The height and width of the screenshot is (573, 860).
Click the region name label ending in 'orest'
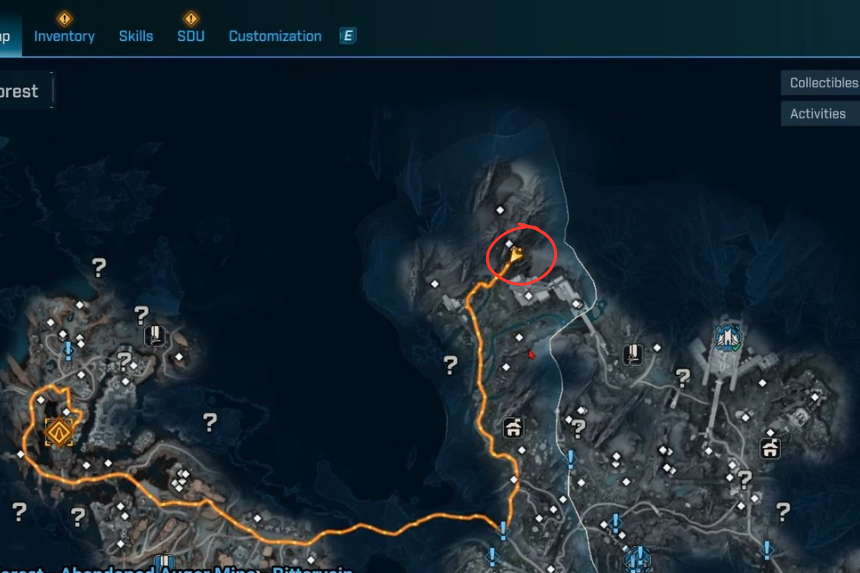[19, 91]
